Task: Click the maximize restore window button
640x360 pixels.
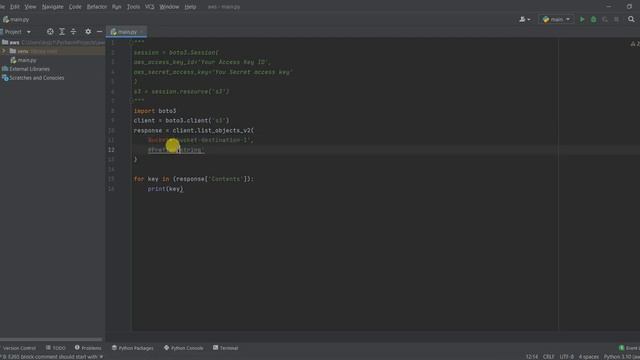Action: click(x=629, y=7)
